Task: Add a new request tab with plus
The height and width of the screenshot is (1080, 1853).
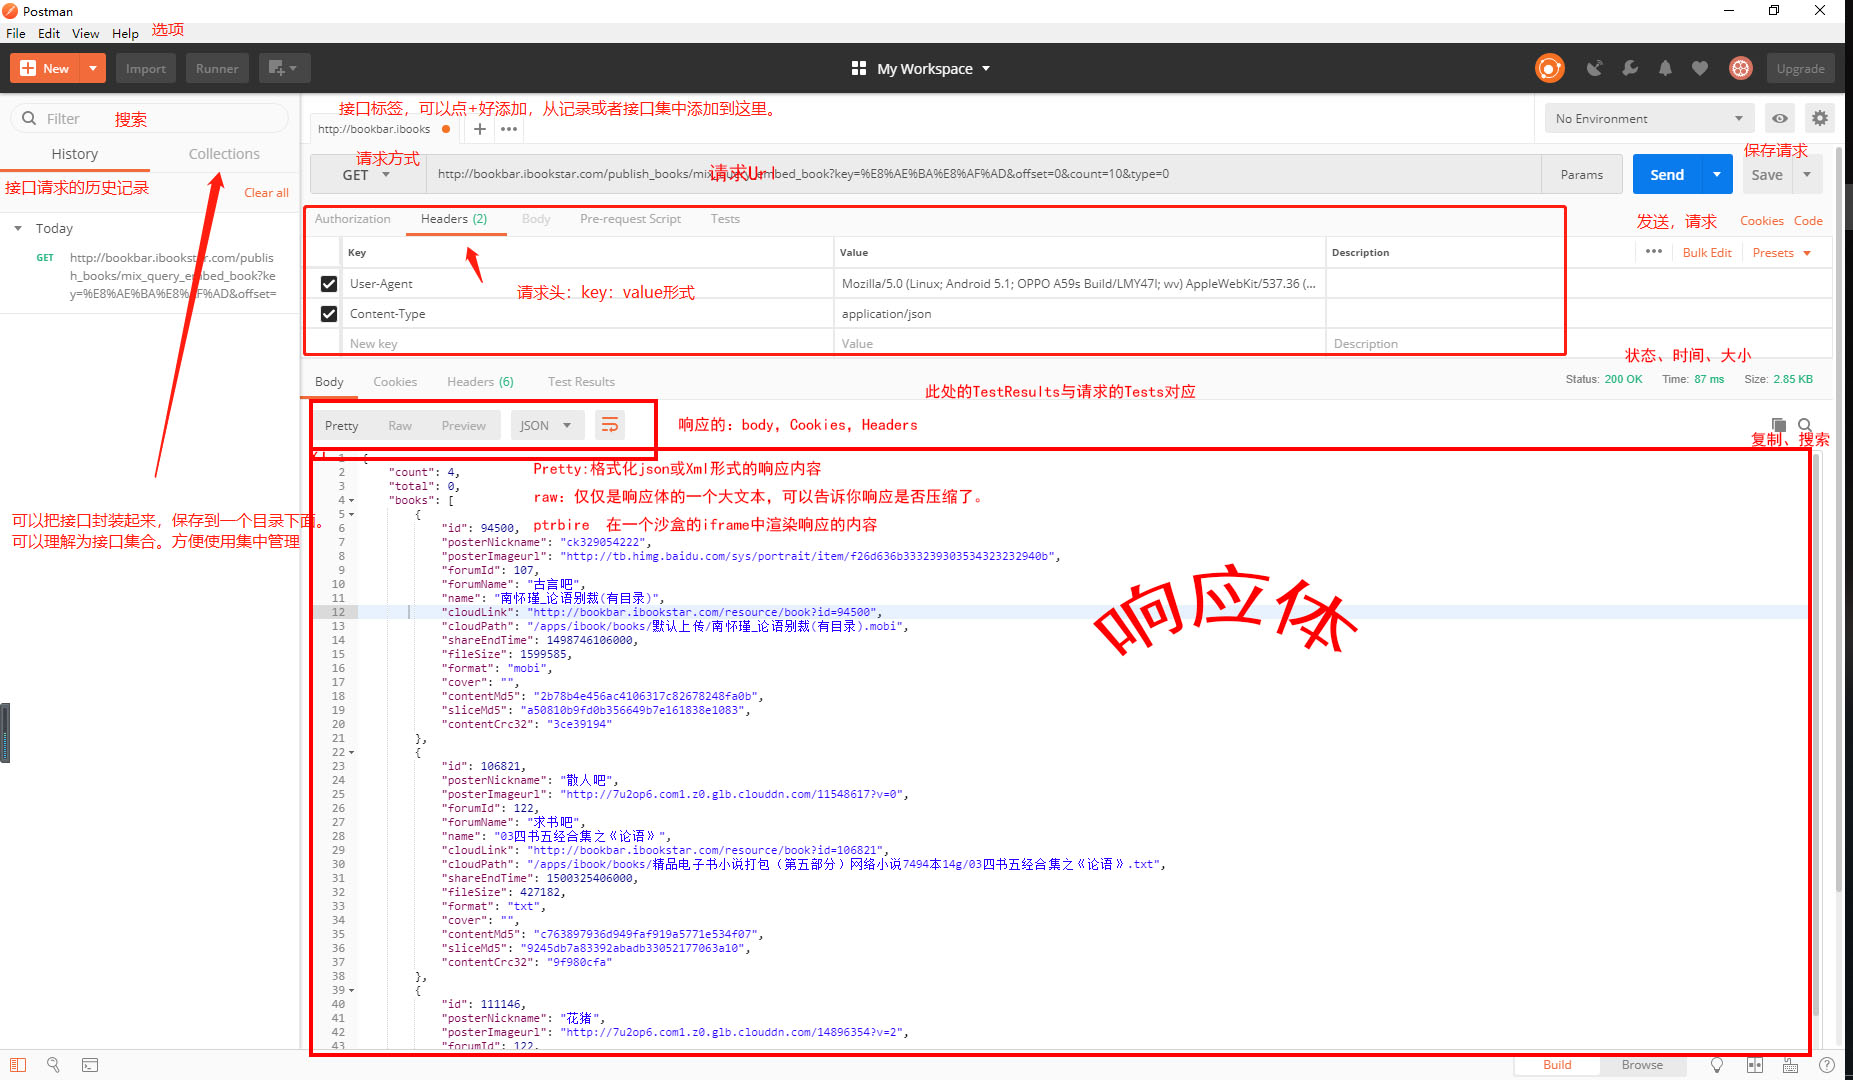Action: pyautogui.click(x=480, y=129)
